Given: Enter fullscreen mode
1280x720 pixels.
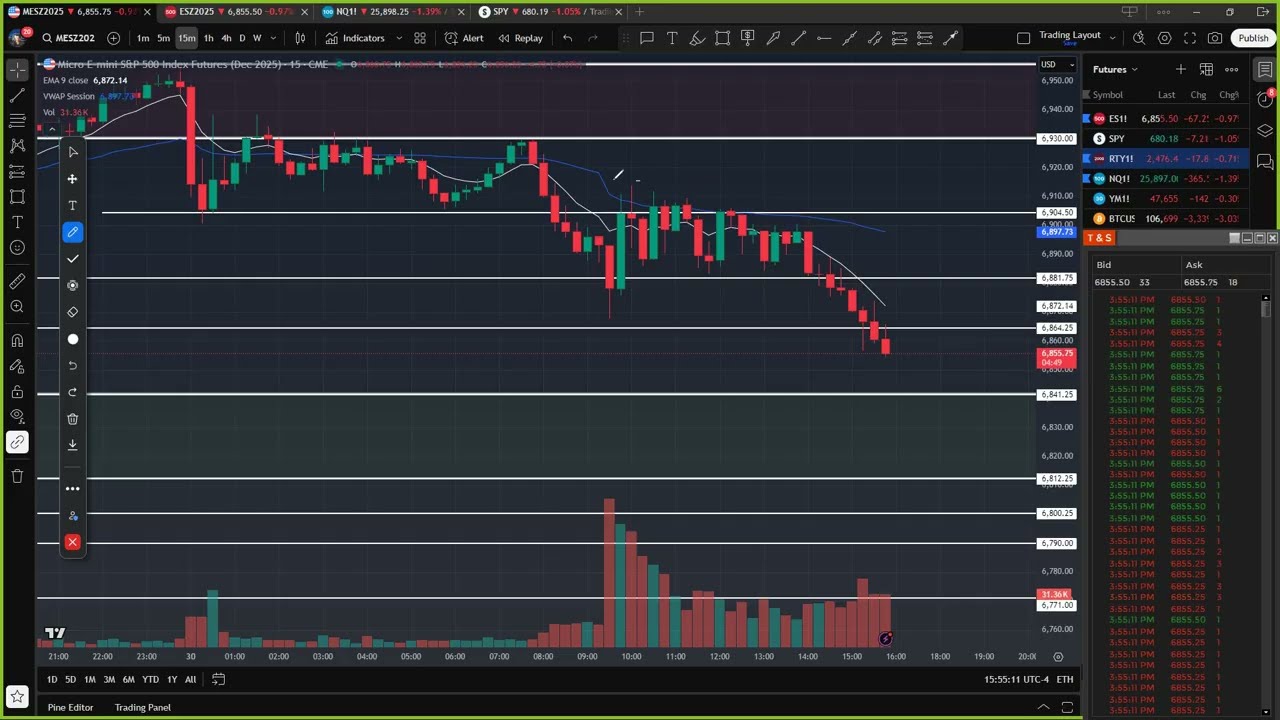Looking at the screenshot, I should tap(1190, 38).
